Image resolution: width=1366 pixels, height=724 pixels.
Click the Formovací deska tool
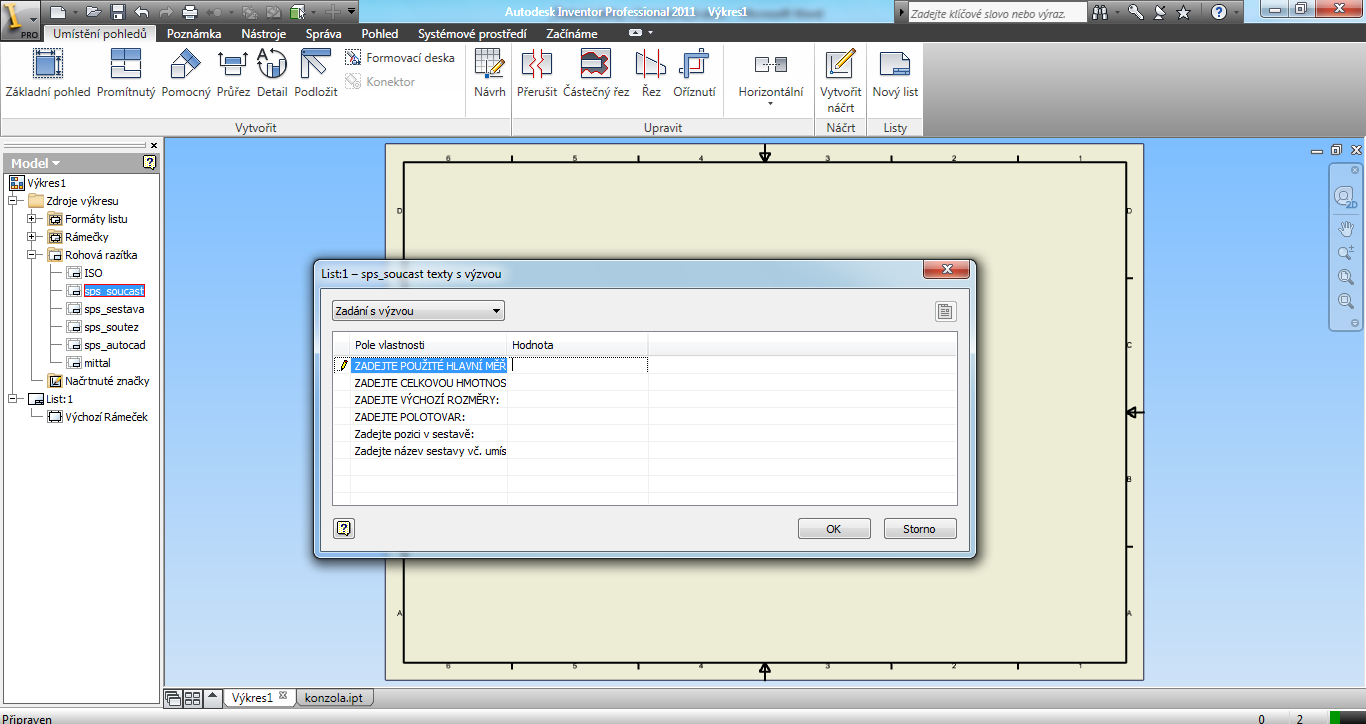coord(400,58)
